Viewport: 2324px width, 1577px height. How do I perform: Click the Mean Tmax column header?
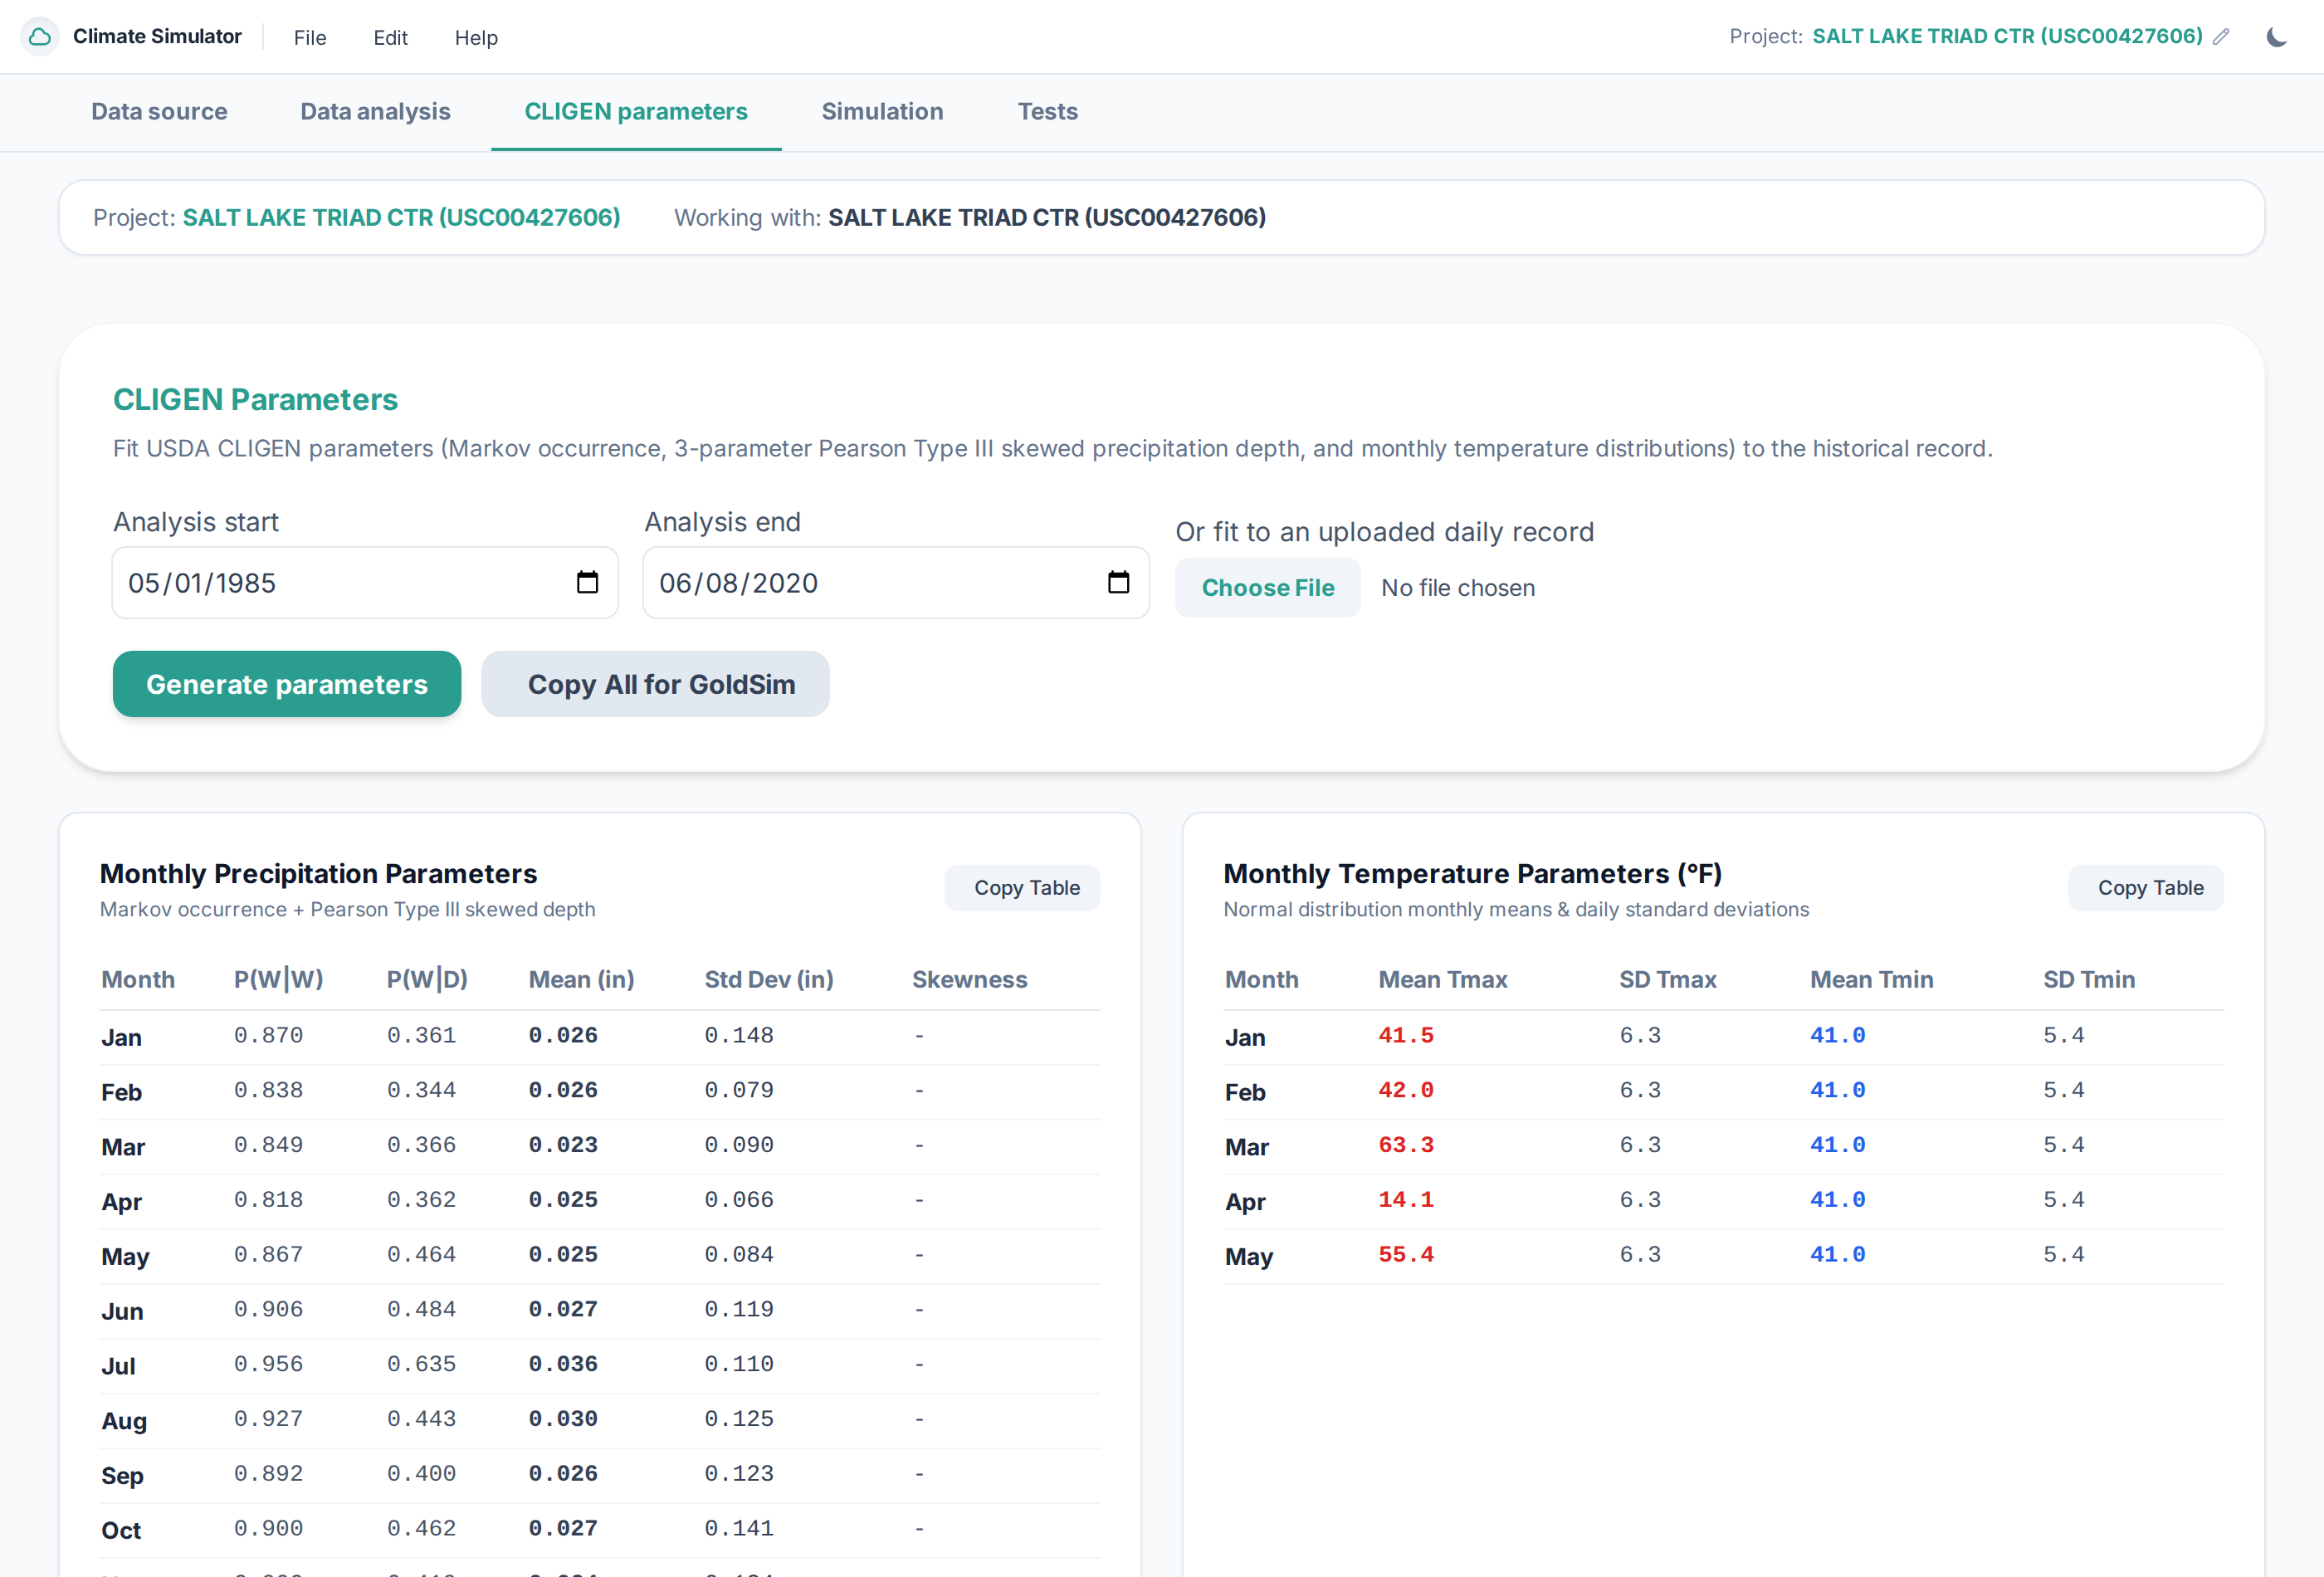(x=1442, y=979)
